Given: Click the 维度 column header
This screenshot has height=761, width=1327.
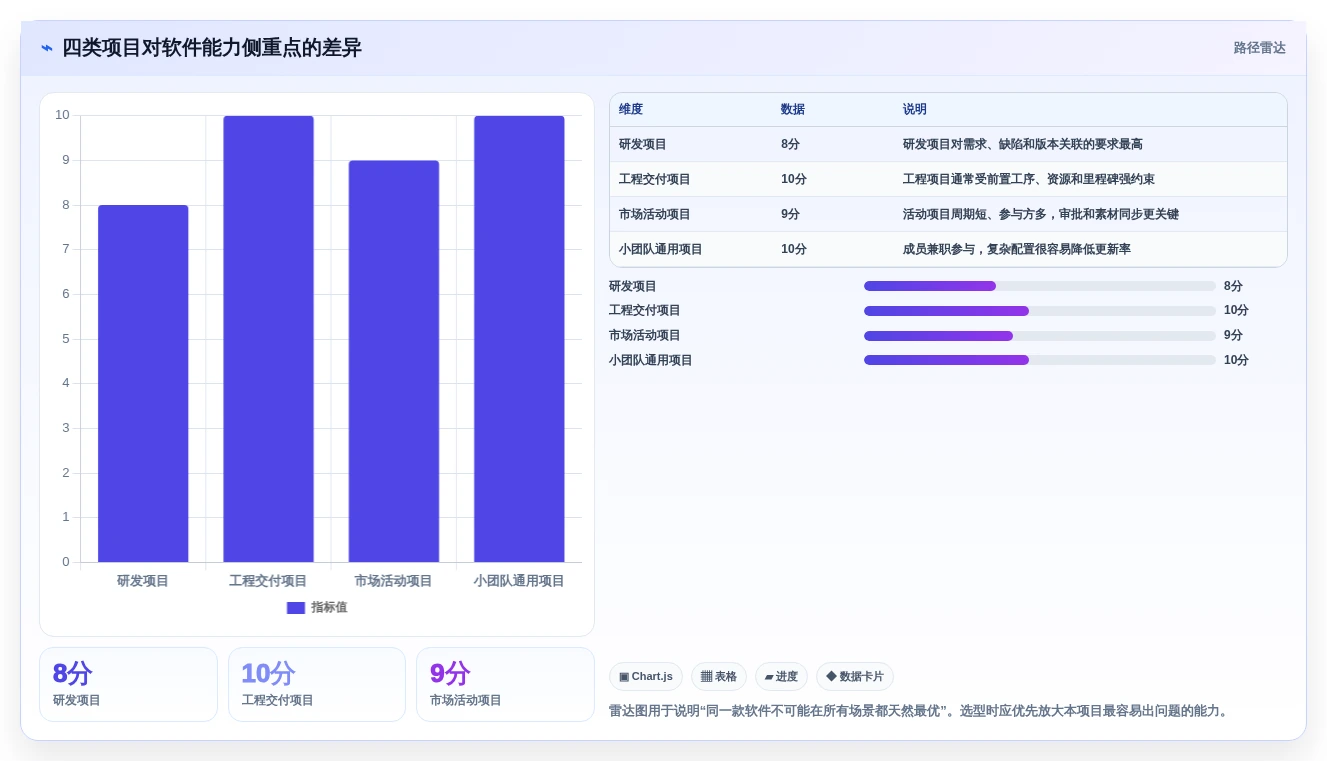Looking at the screenshot, I should (x=631, y=110).
